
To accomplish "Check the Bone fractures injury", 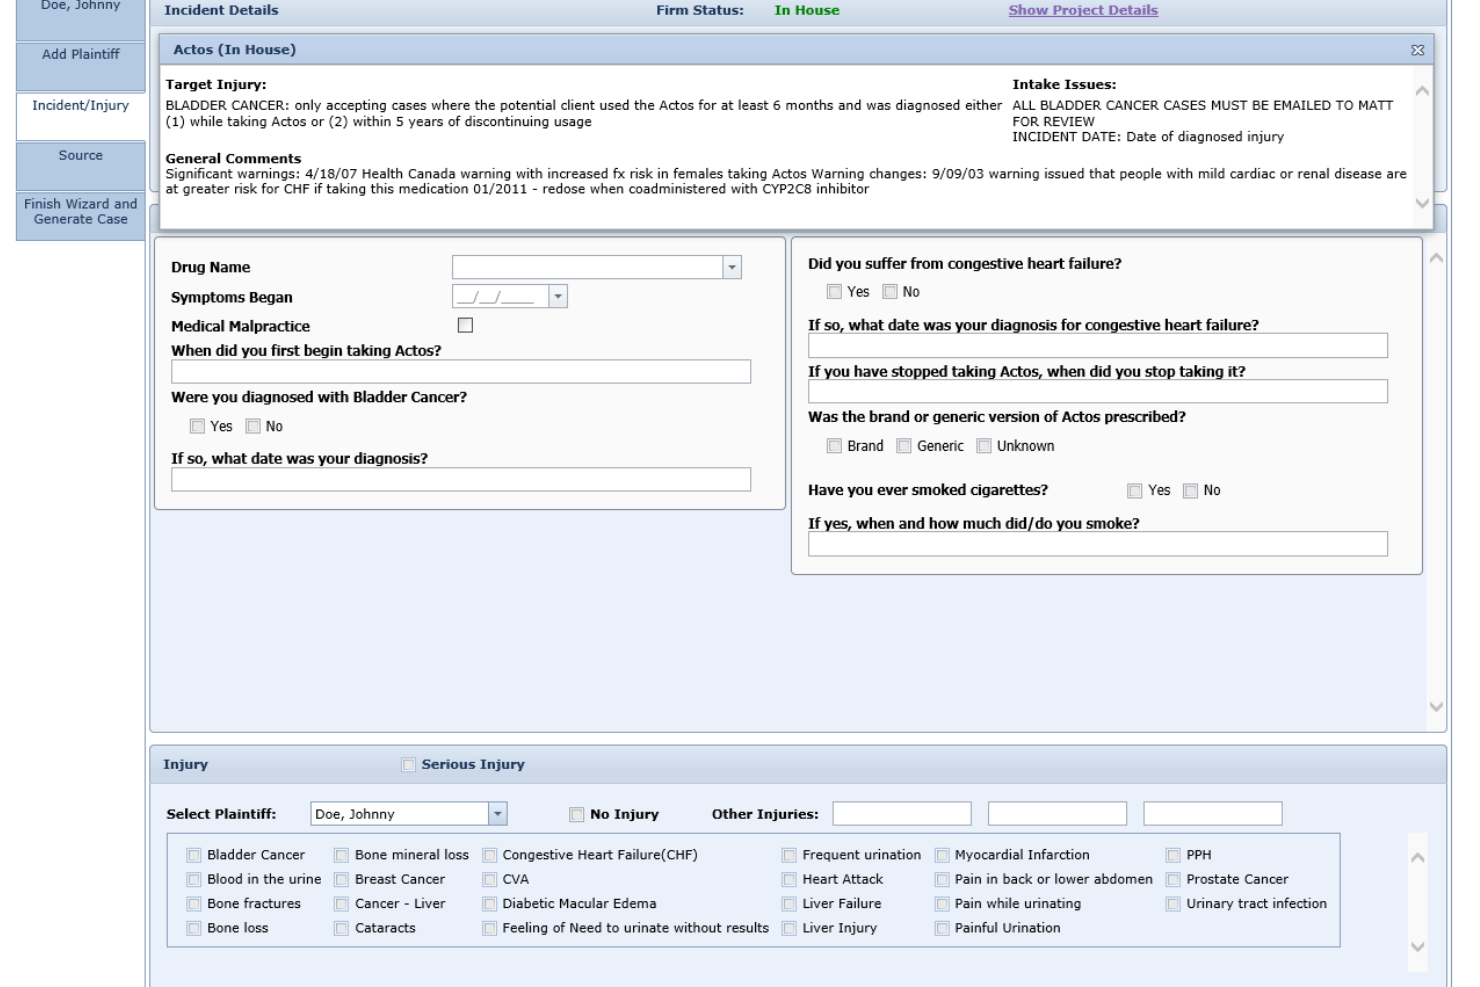I will coord(194,905).
